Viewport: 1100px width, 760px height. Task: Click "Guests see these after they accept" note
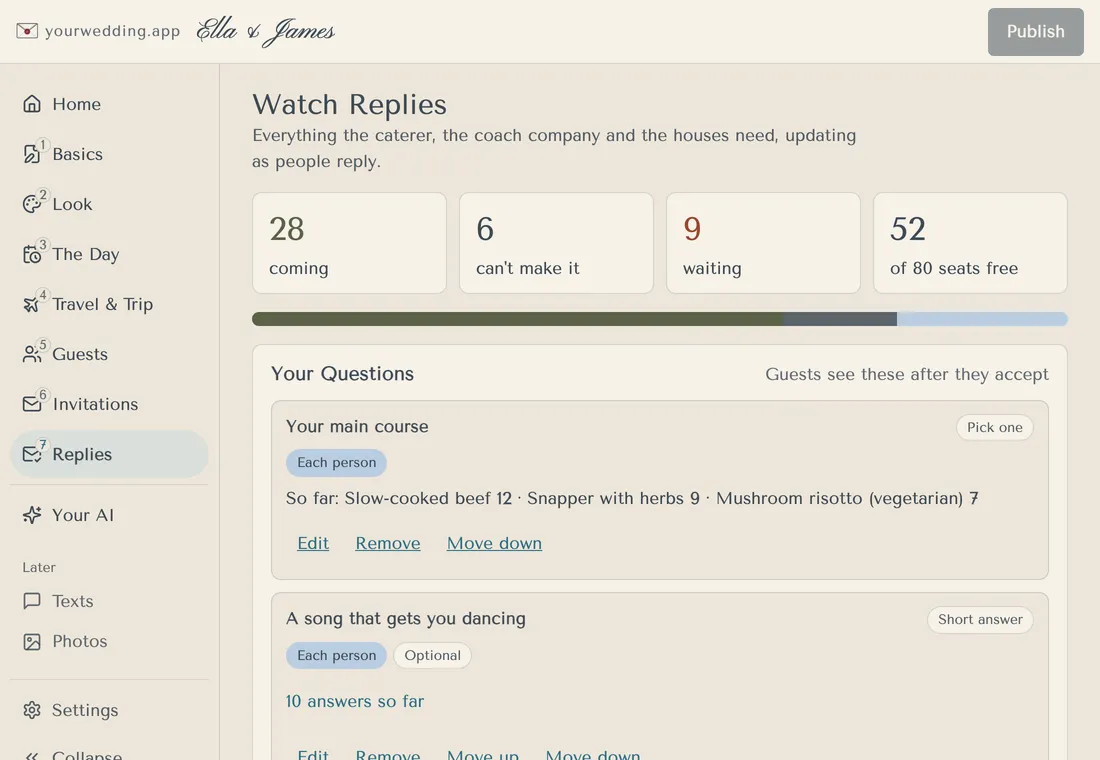907,374
